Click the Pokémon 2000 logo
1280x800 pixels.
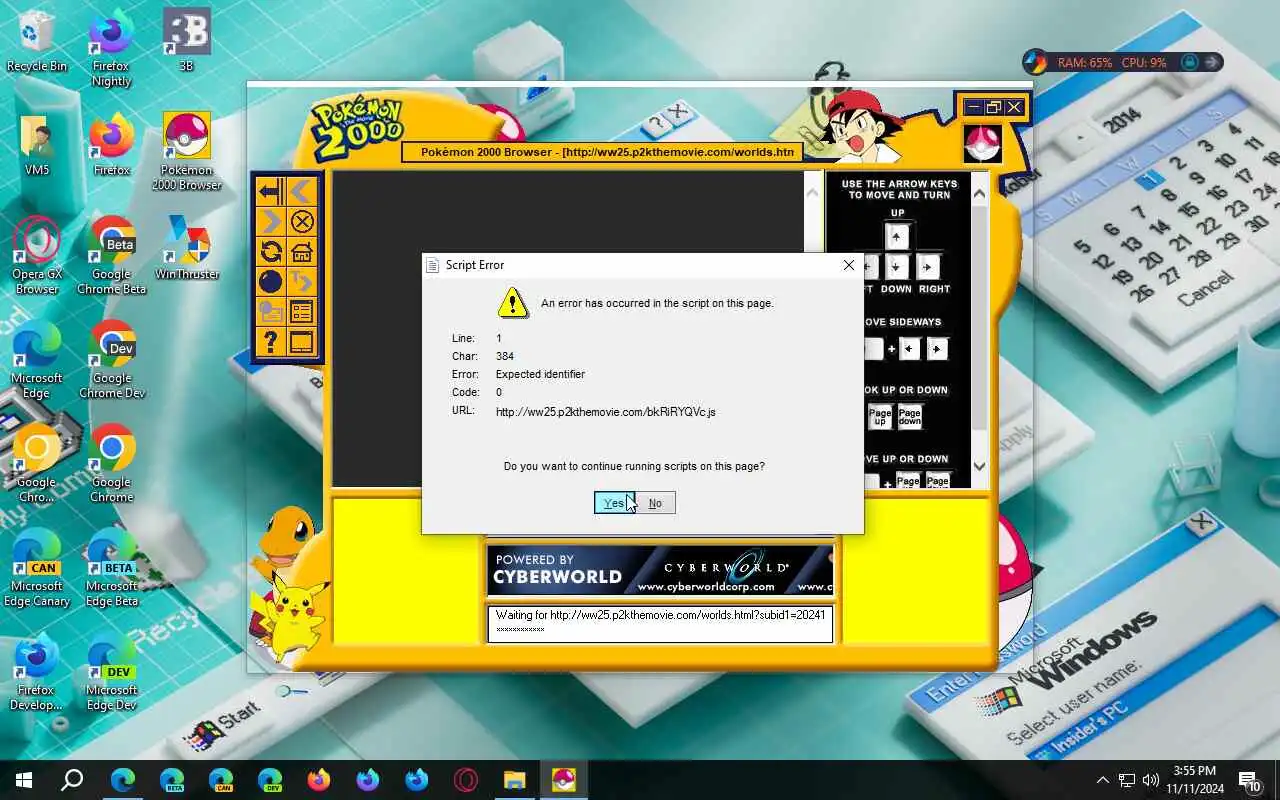click(x=357, y=129)
